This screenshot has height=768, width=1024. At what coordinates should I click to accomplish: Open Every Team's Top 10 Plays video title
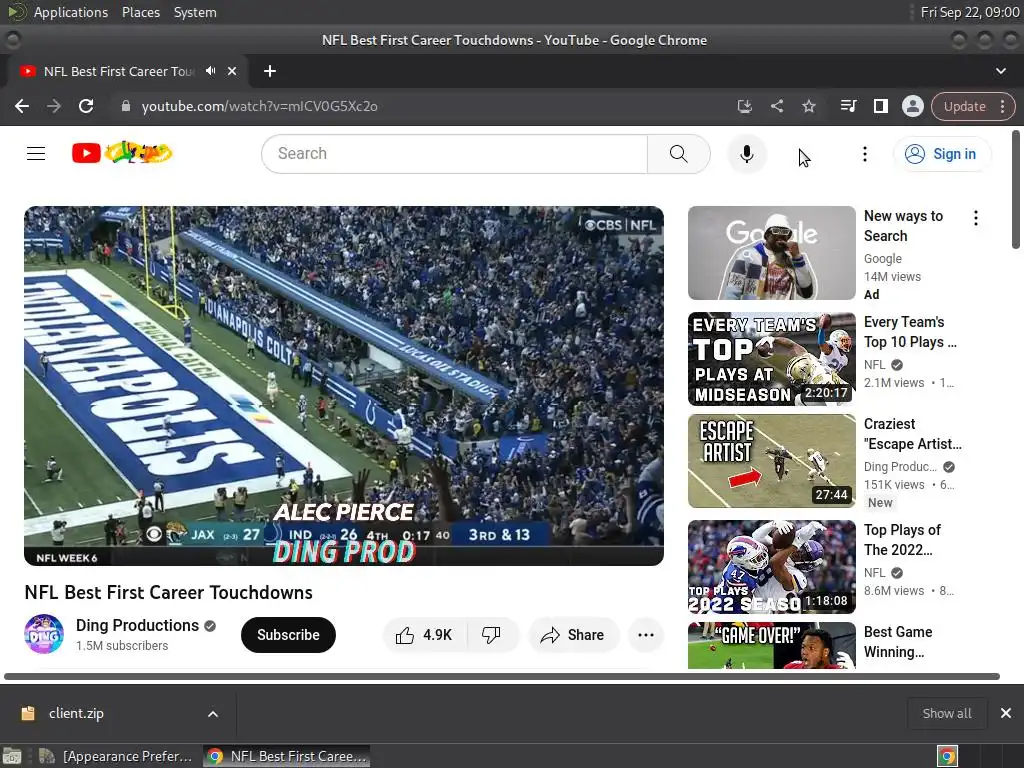[910, 332]
